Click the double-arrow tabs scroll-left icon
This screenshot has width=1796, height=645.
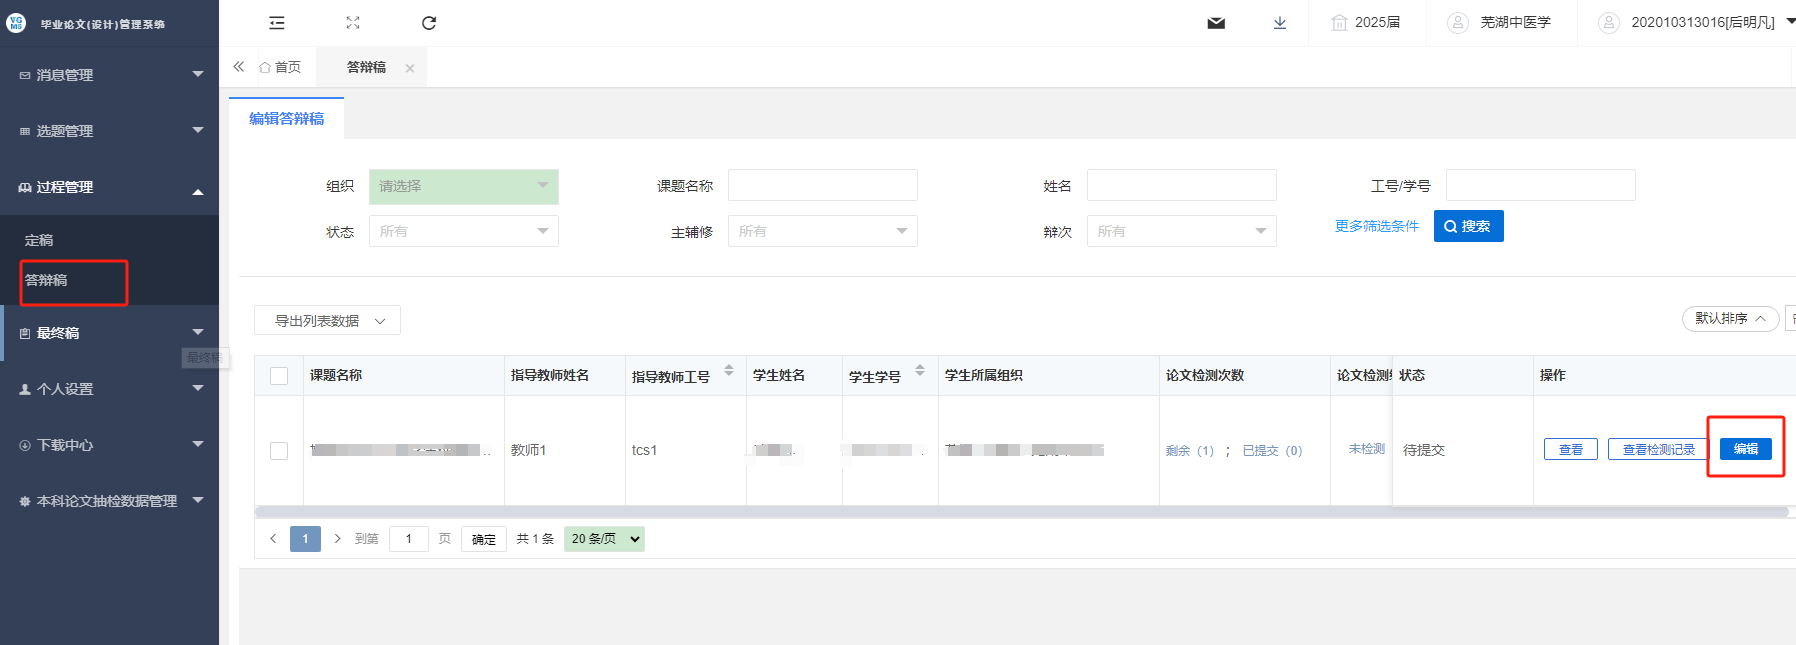click(239, 67)
